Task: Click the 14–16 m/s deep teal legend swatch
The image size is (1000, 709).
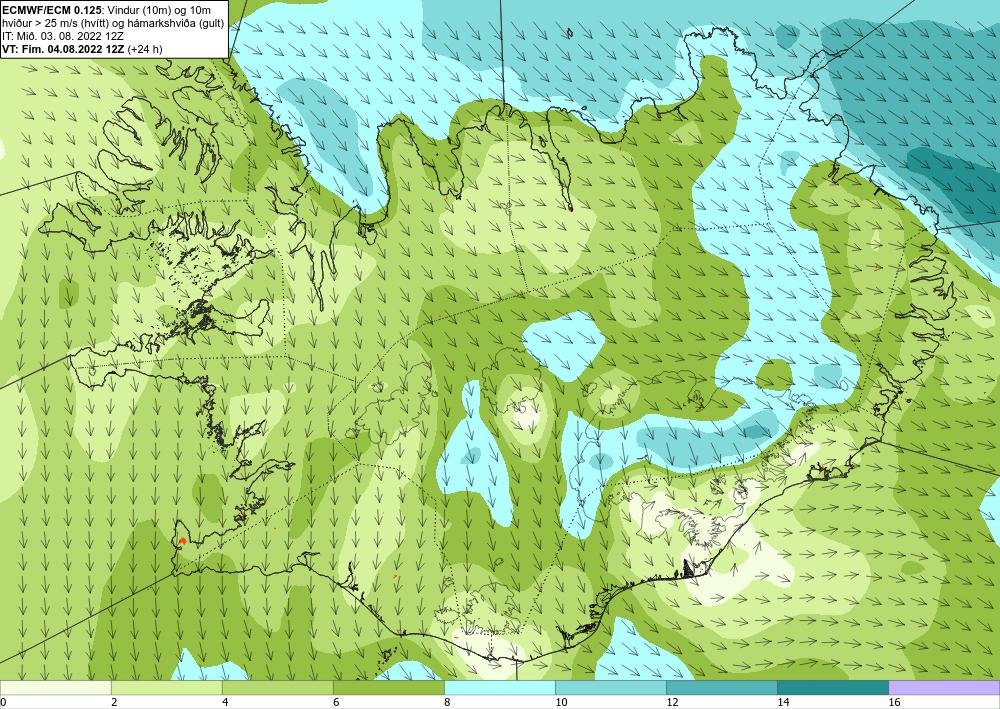Action: pos(832,687)
